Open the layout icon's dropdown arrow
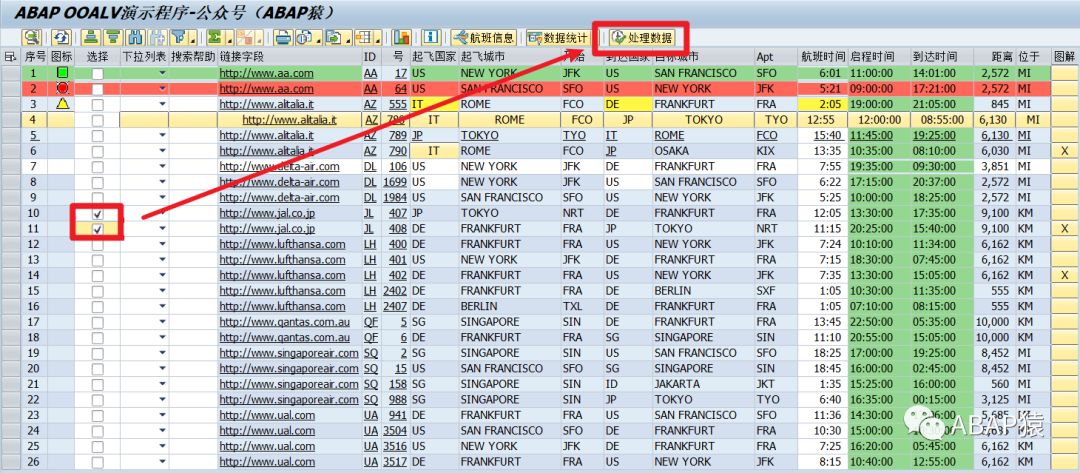This screenshot has height=473, width=1080. [377, 37]
